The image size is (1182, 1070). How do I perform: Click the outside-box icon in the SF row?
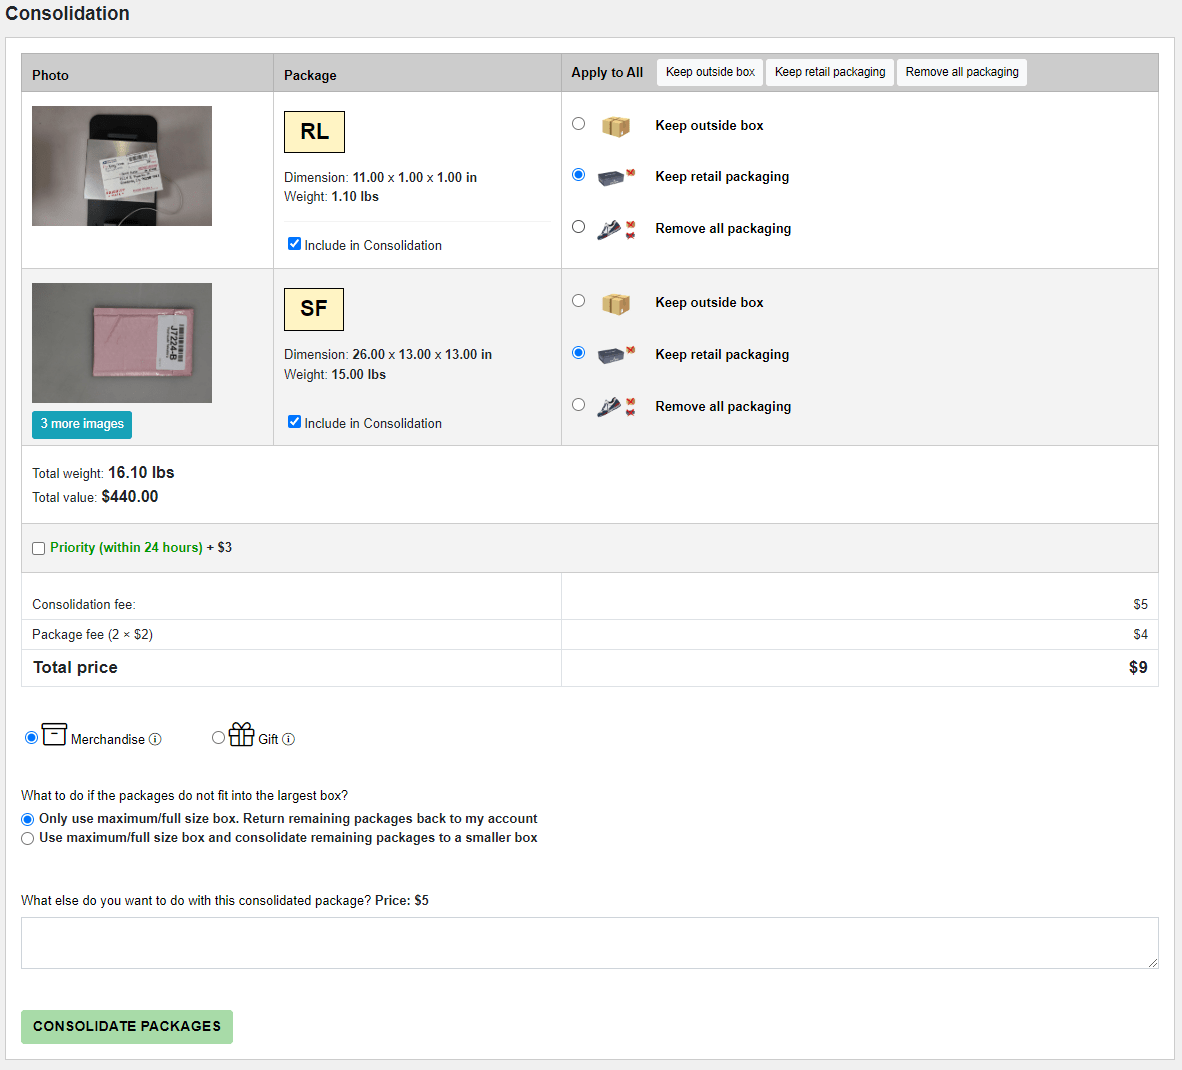click(x=617, y=302)
